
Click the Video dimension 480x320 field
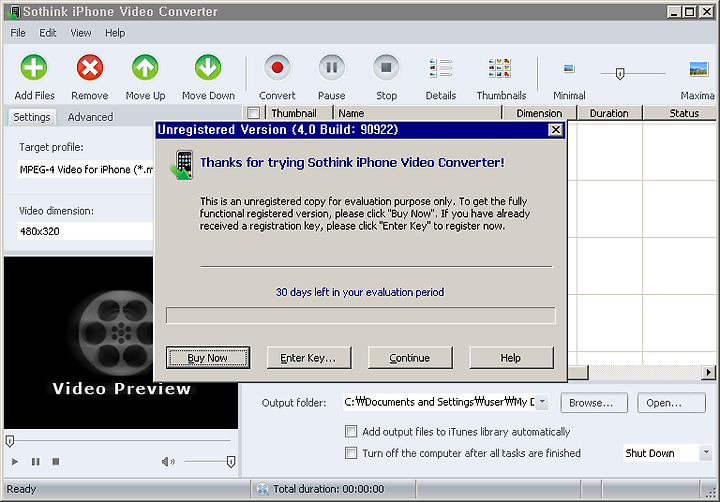point(86,231)
